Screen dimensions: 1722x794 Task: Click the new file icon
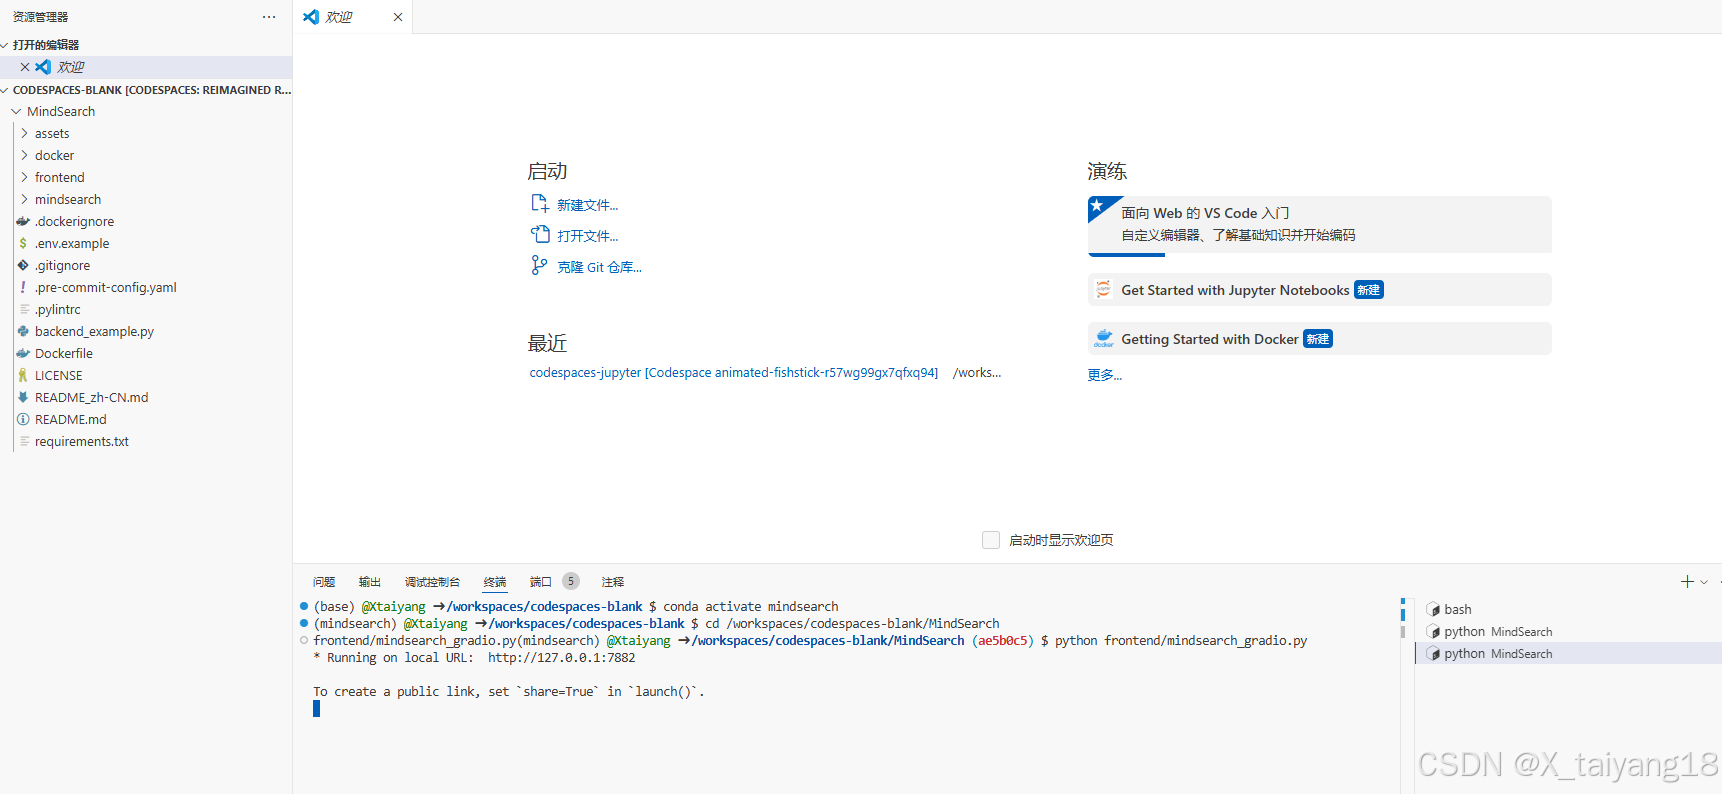(539, 204)
